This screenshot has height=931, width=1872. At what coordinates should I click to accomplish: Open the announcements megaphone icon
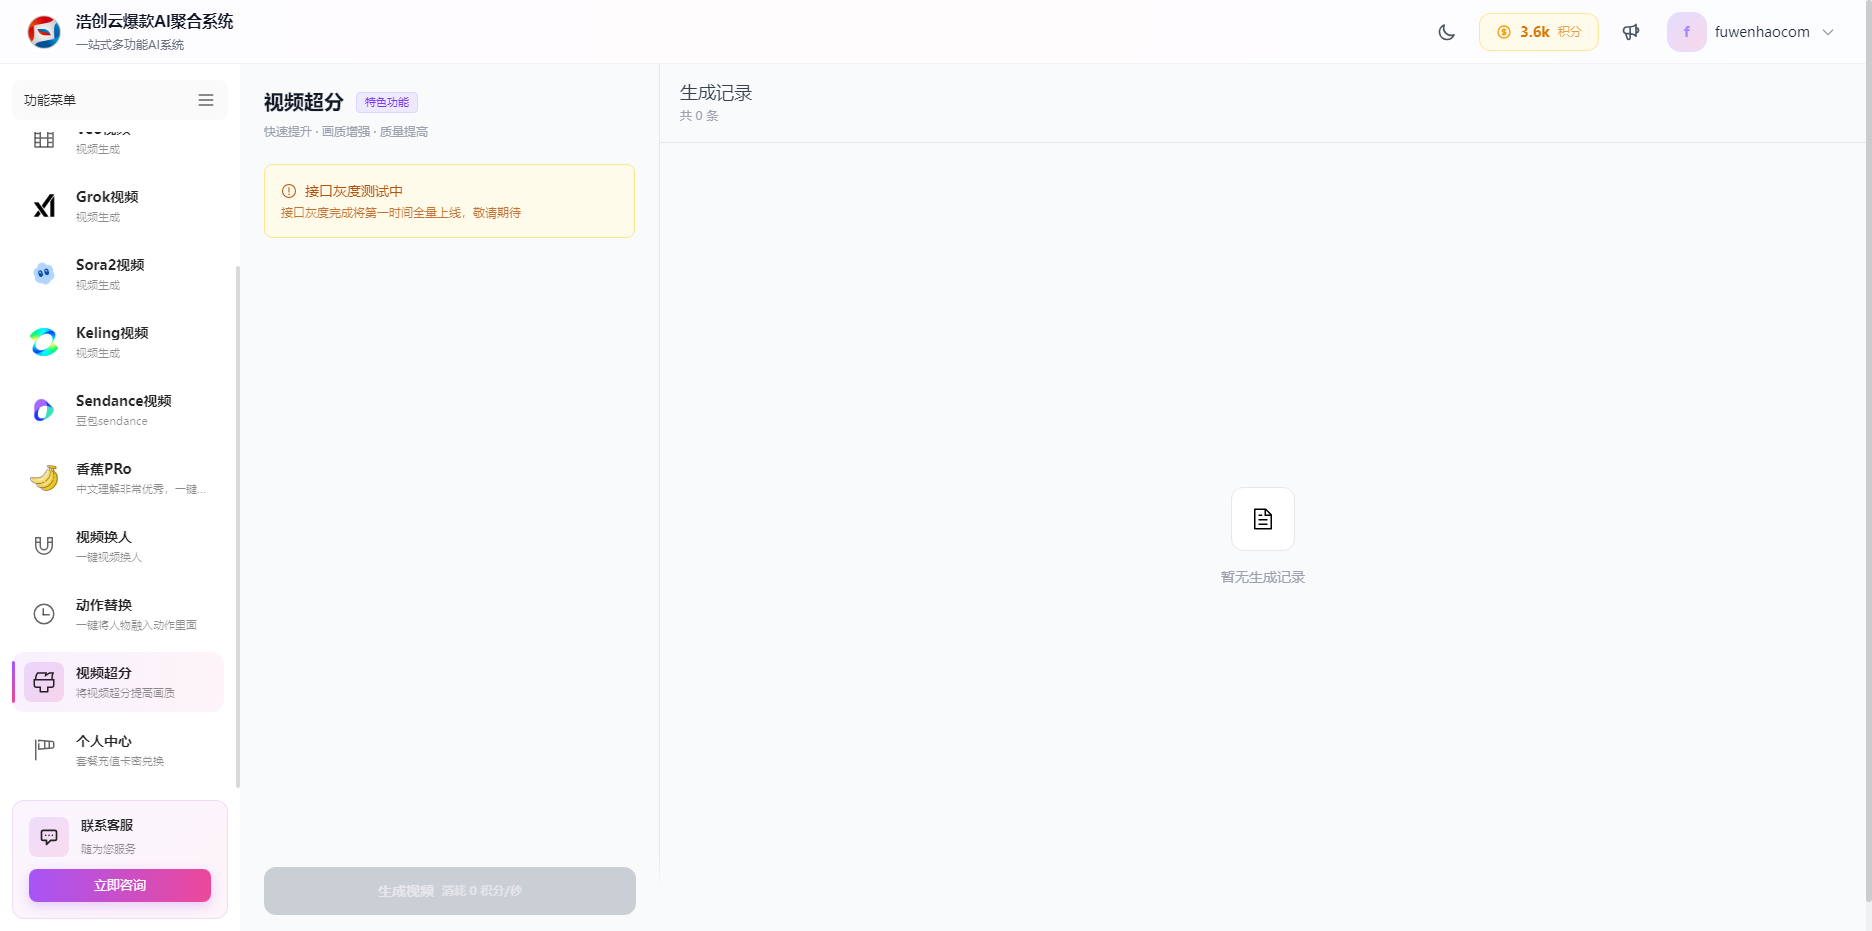[1631, 32]
